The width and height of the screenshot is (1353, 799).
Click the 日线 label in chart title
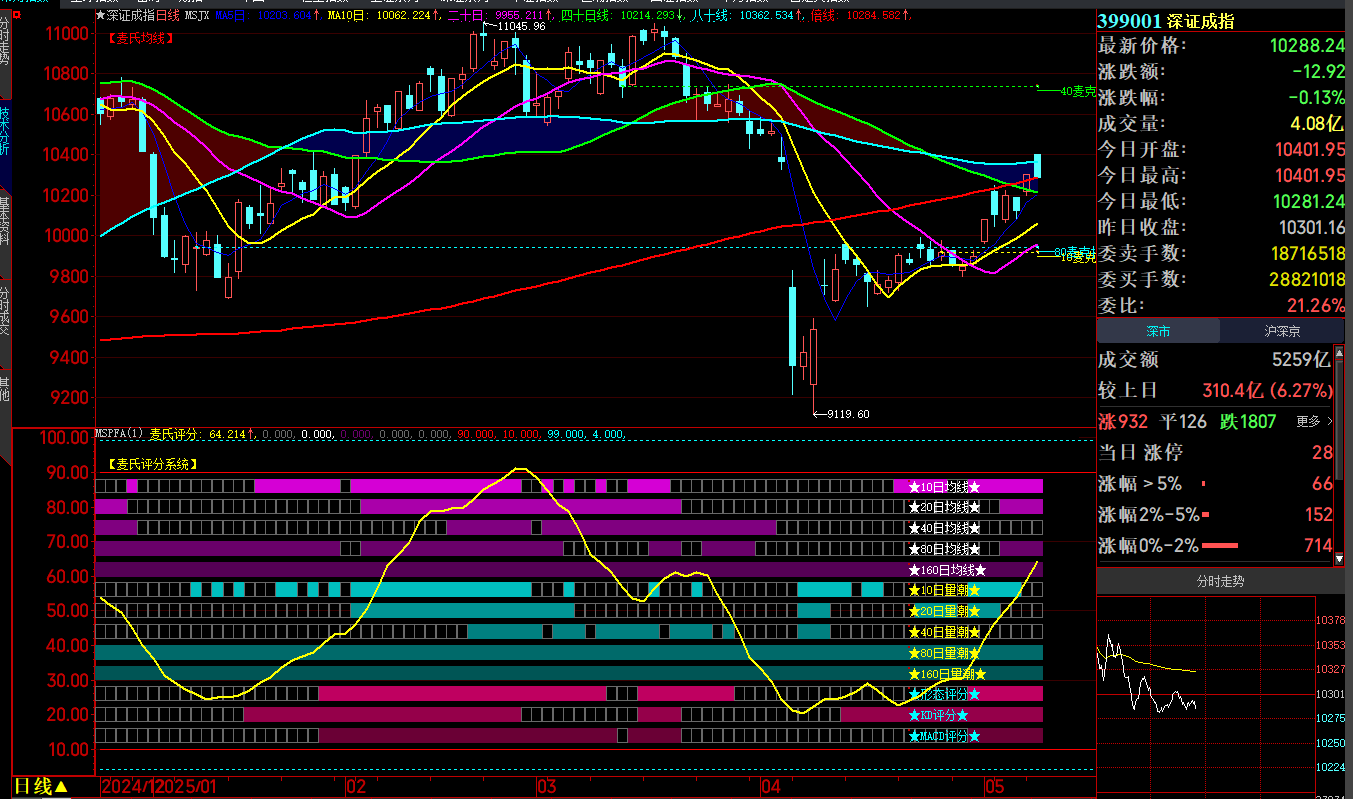168,15
